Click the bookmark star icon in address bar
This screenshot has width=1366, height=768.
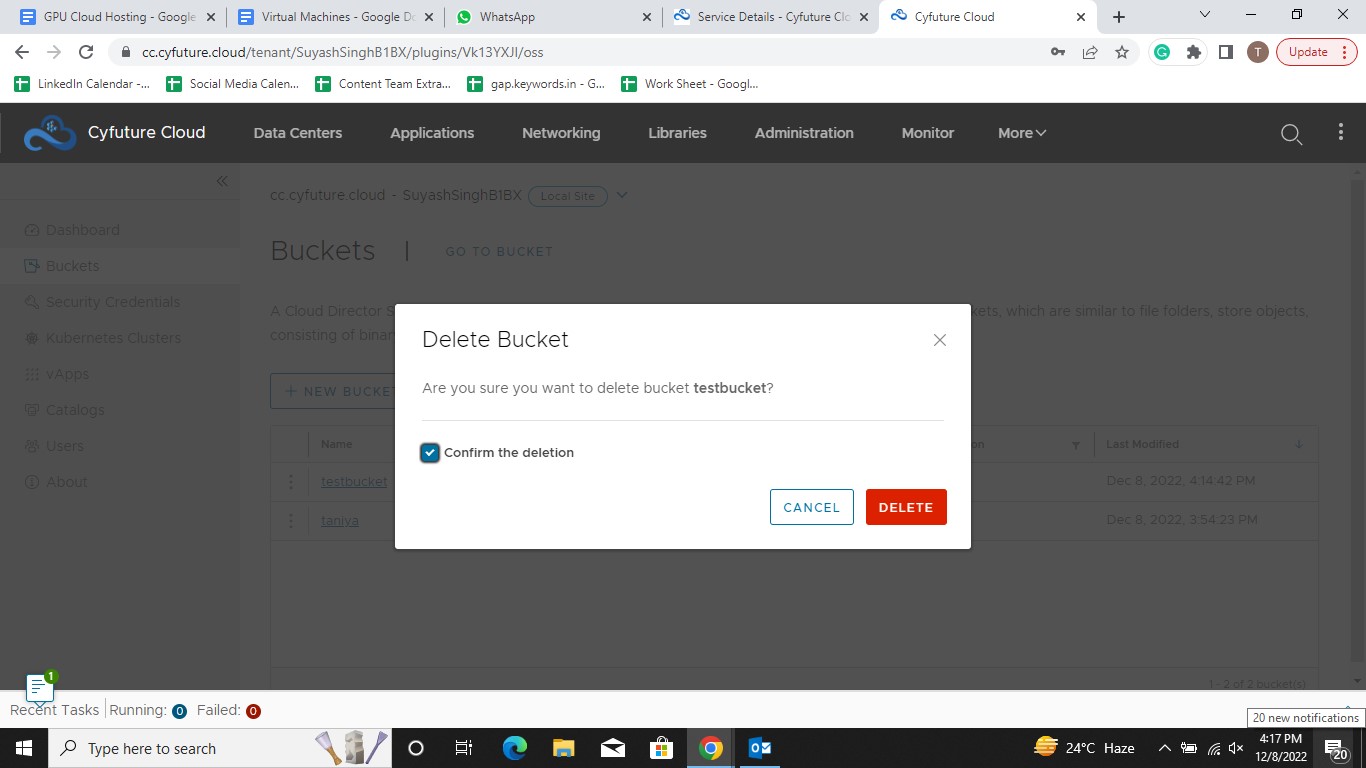click(x=1122, y=52)
